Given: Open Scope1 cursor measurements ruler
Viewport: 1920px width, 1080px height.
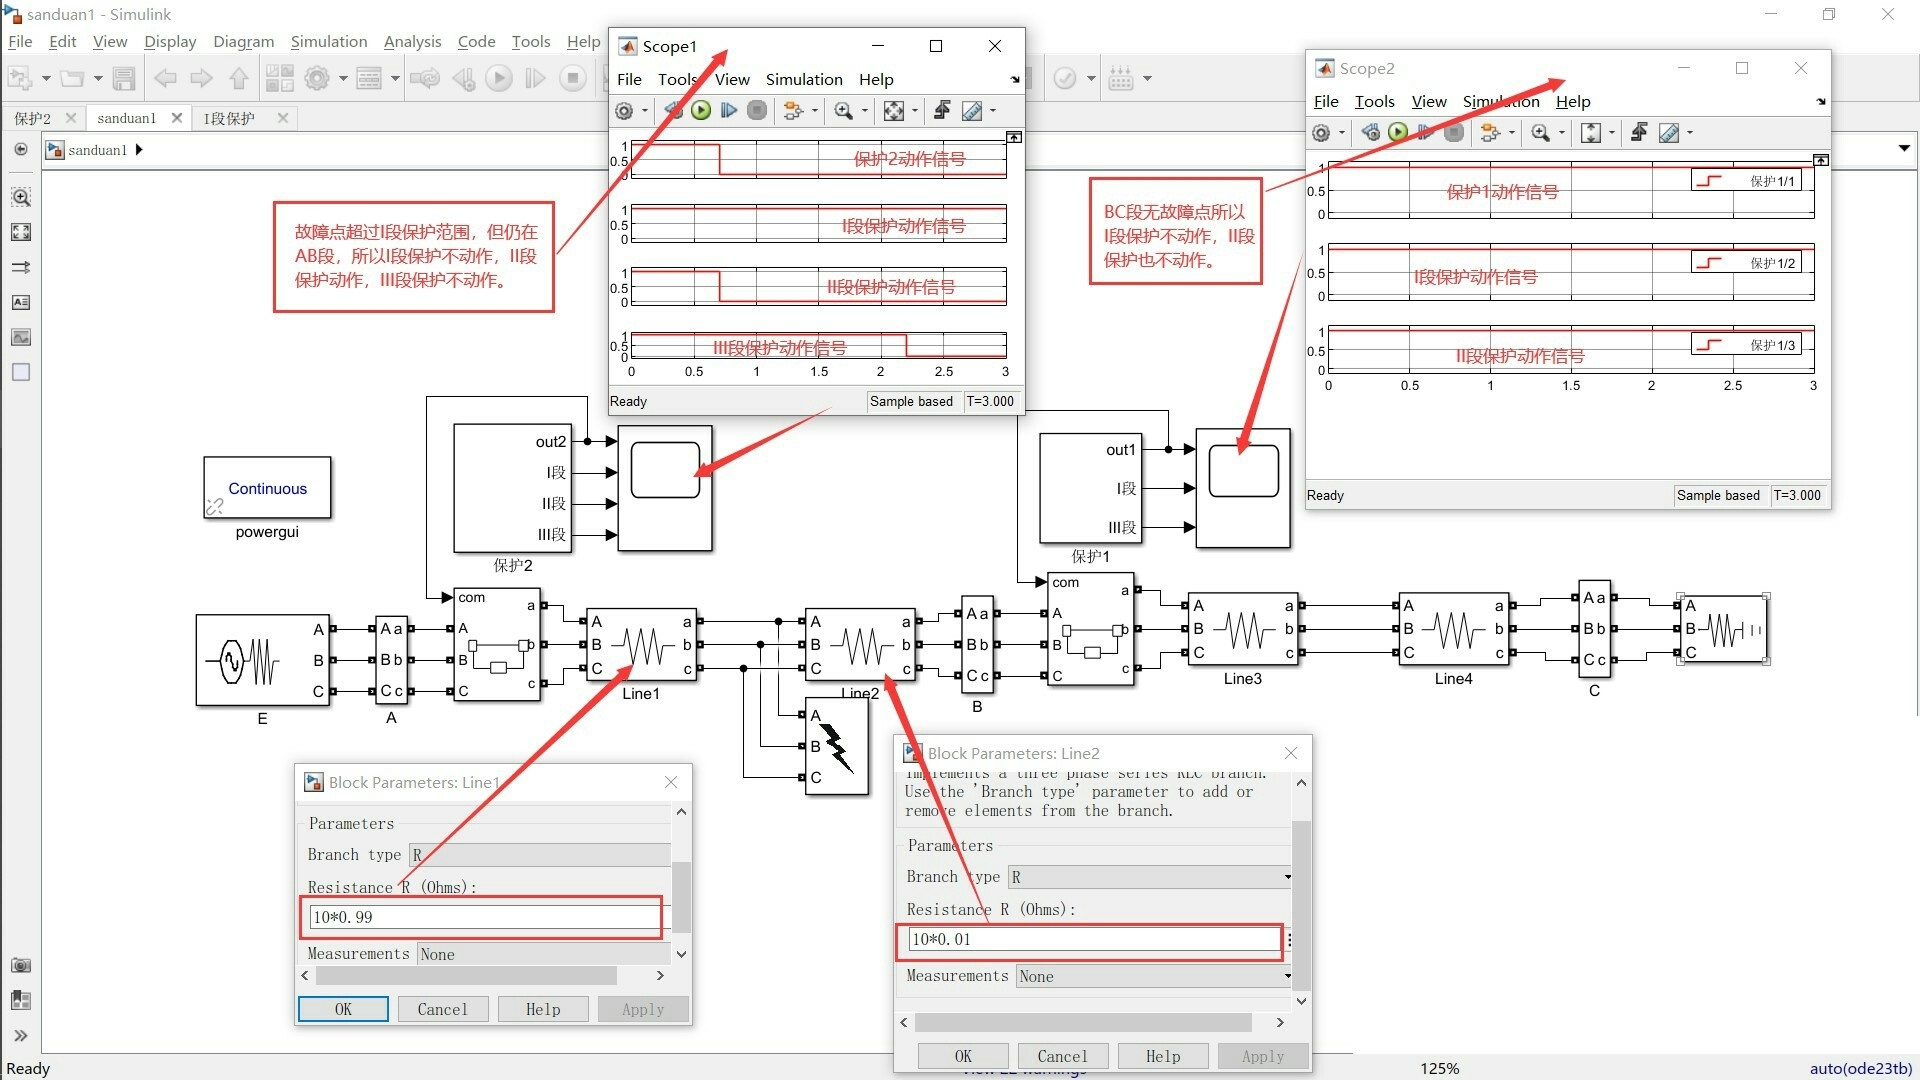Looking at the screenshot, I should pyautogui.click(x=971, y=111).
